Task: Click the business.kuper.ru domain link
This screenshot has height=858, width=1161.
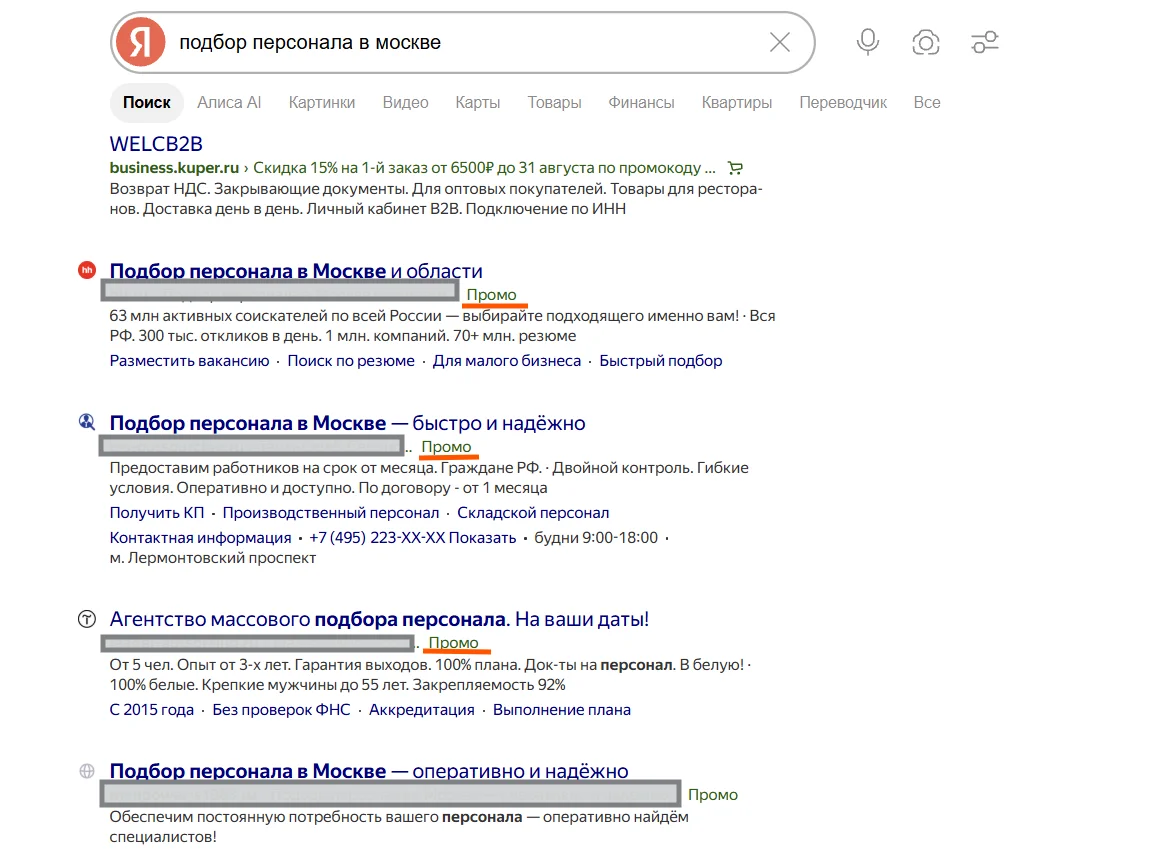Action: (174, 168)
